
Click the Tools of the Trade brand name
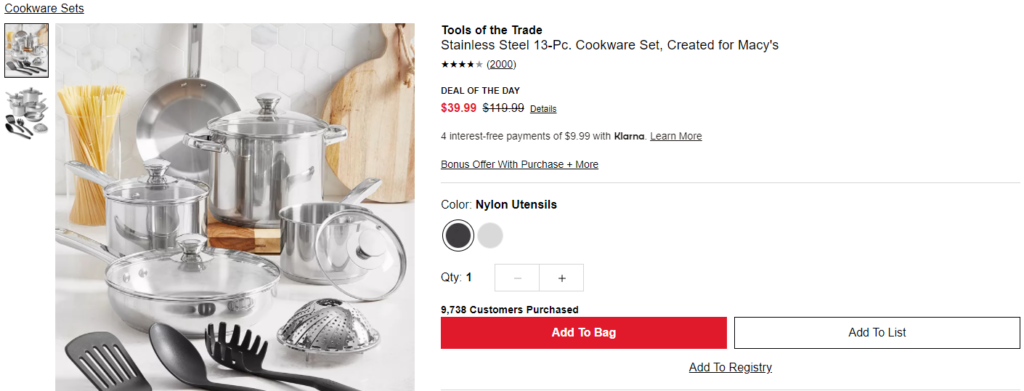[492, 30]
